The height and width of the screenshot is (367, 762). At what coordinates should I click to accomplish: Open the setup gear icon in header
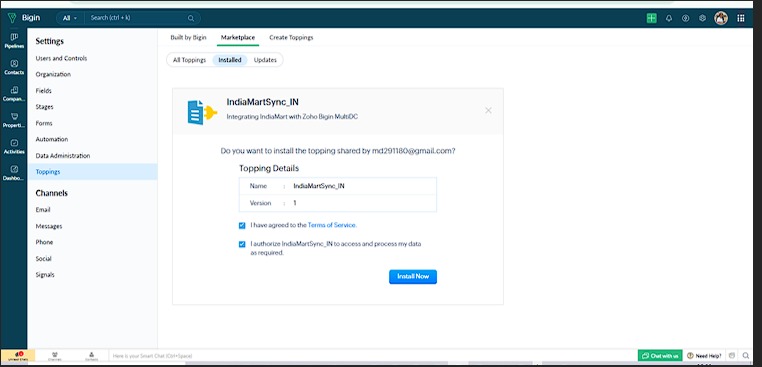click(702, 18)
